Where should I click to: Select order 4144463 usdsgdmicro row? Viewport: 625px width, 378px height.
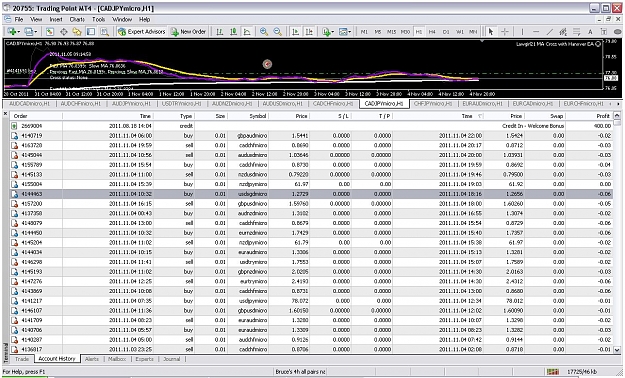(311, 194)
